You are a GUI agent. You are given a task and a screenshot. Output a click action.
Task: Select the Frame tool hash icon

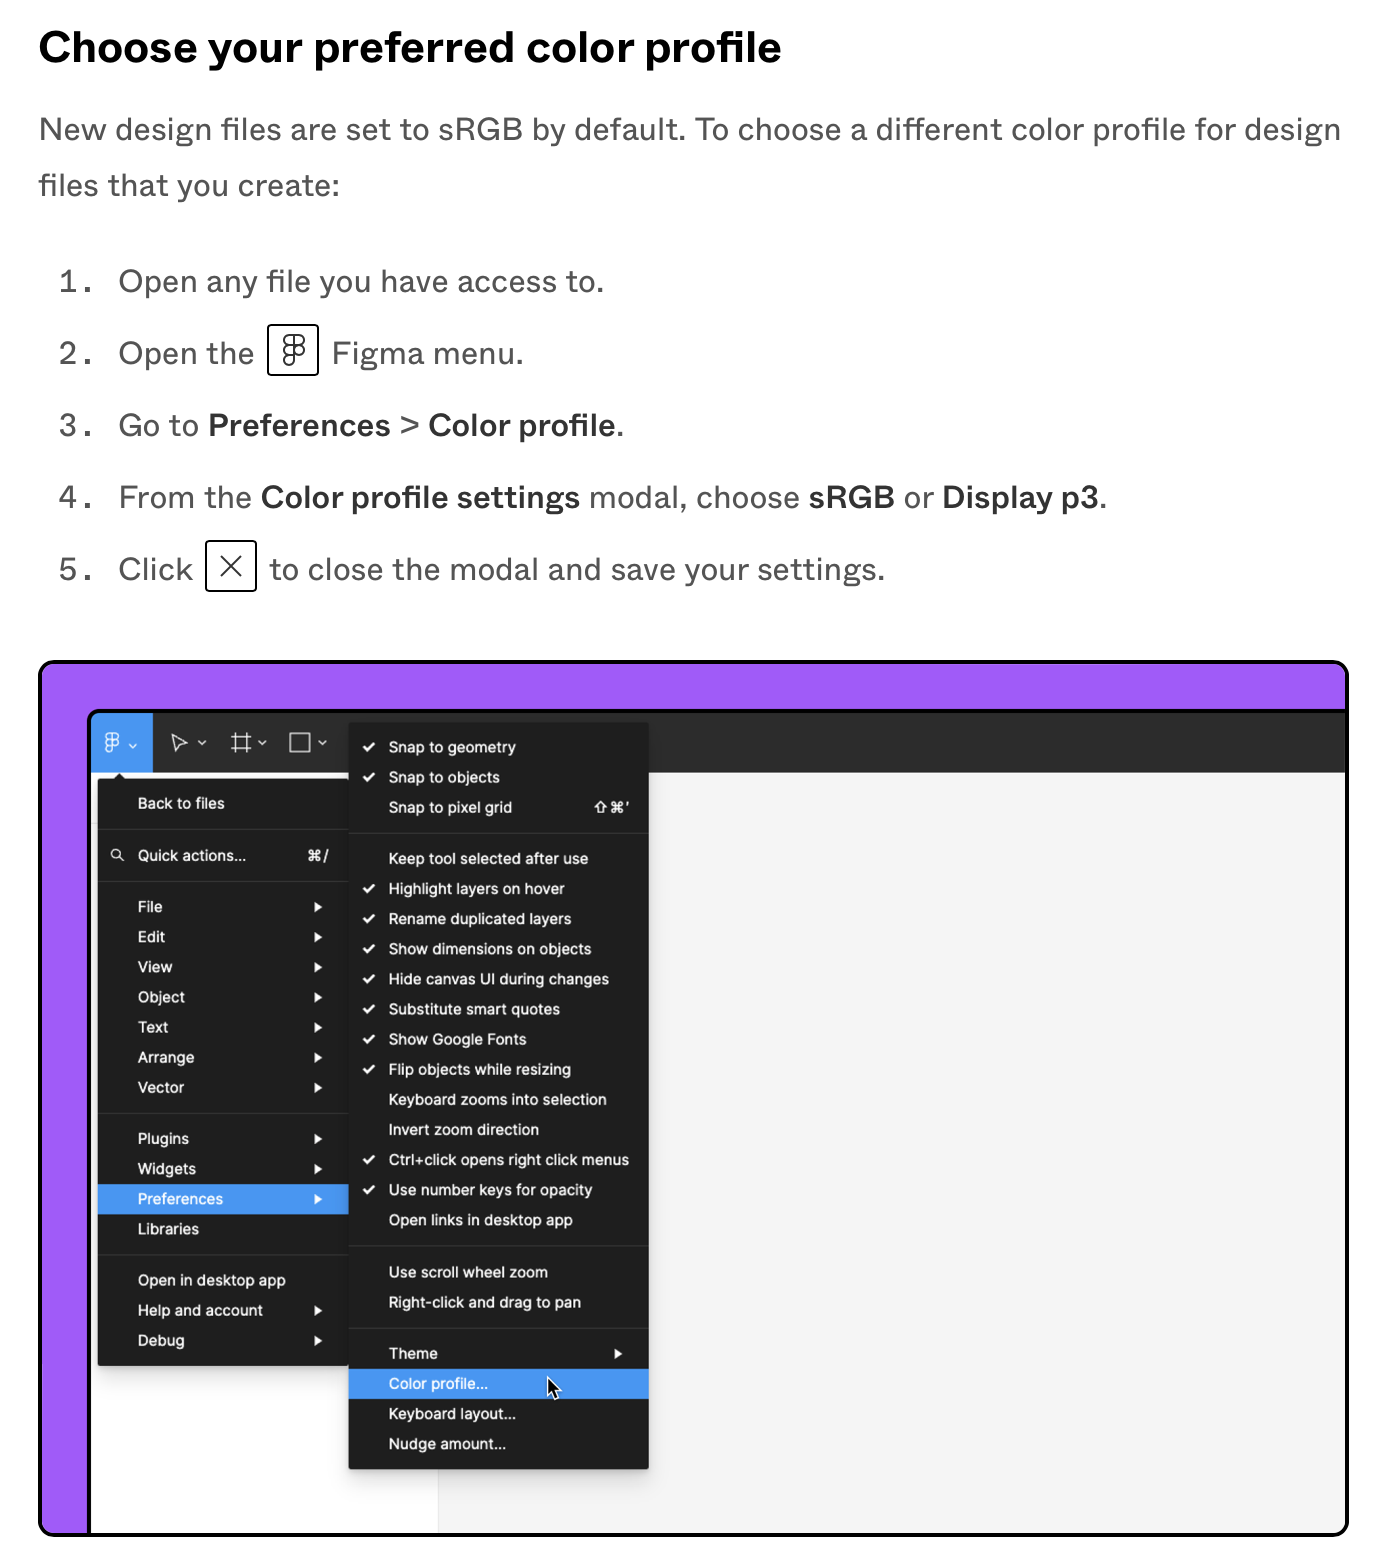point(240,742)
